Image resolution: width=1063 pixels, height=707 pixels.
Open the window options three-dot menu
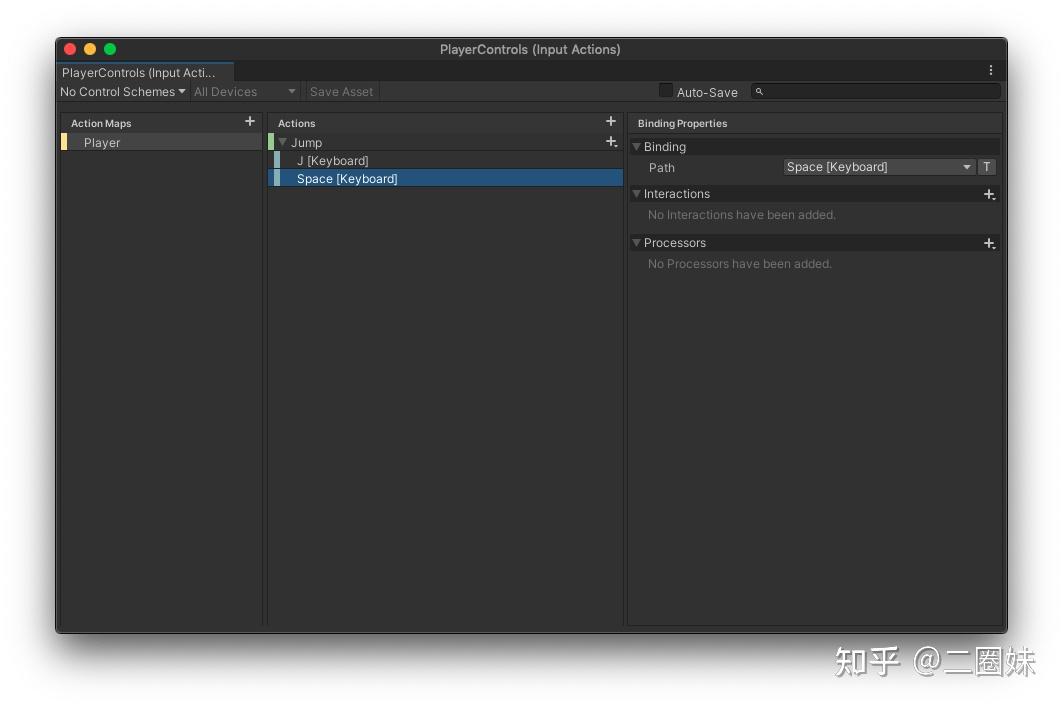pos(991,69)
